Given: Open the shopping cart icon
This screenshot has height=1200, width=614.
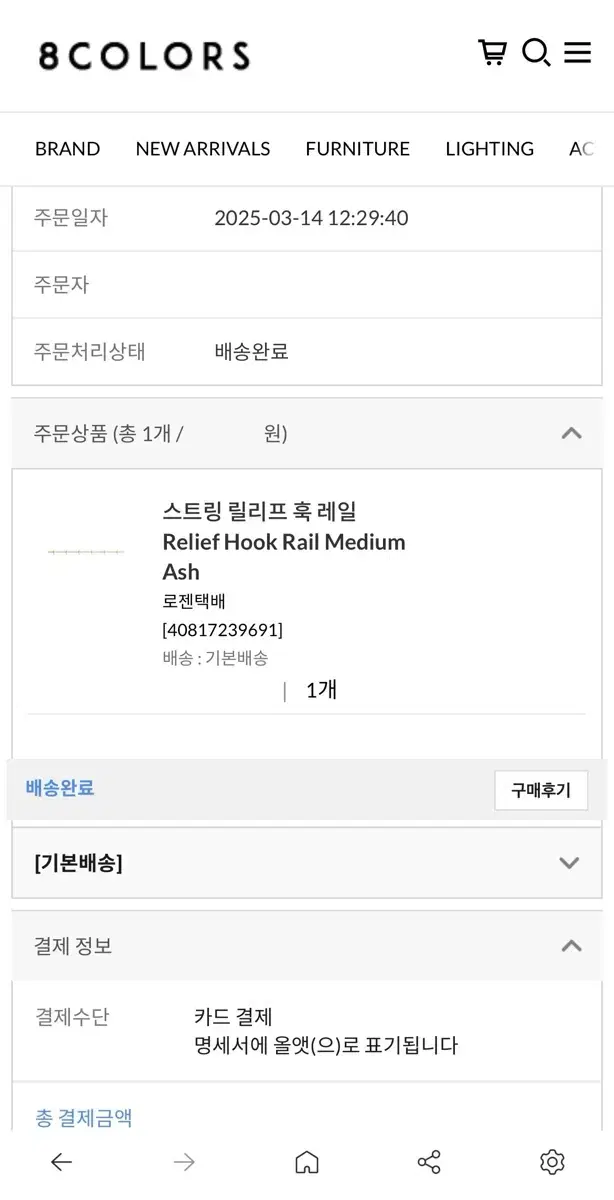Looking at the screenshot, I should (492, 52).
